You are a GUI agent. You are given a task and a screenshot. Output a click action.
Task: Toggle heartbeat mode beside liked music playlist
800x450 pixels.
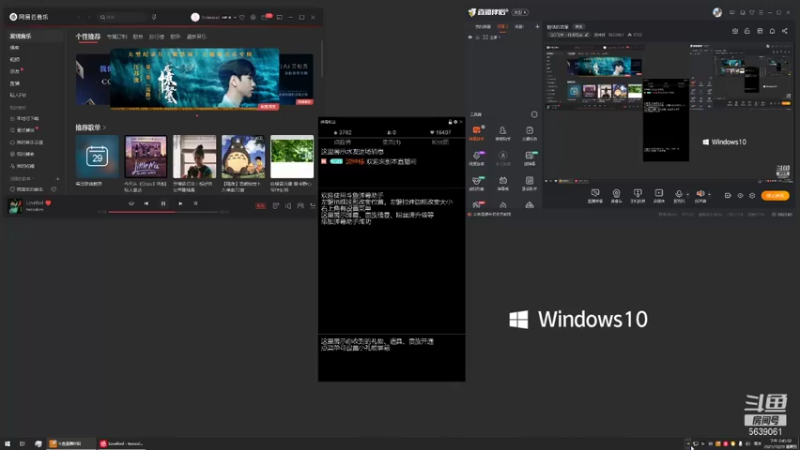(x=54, y=189)
